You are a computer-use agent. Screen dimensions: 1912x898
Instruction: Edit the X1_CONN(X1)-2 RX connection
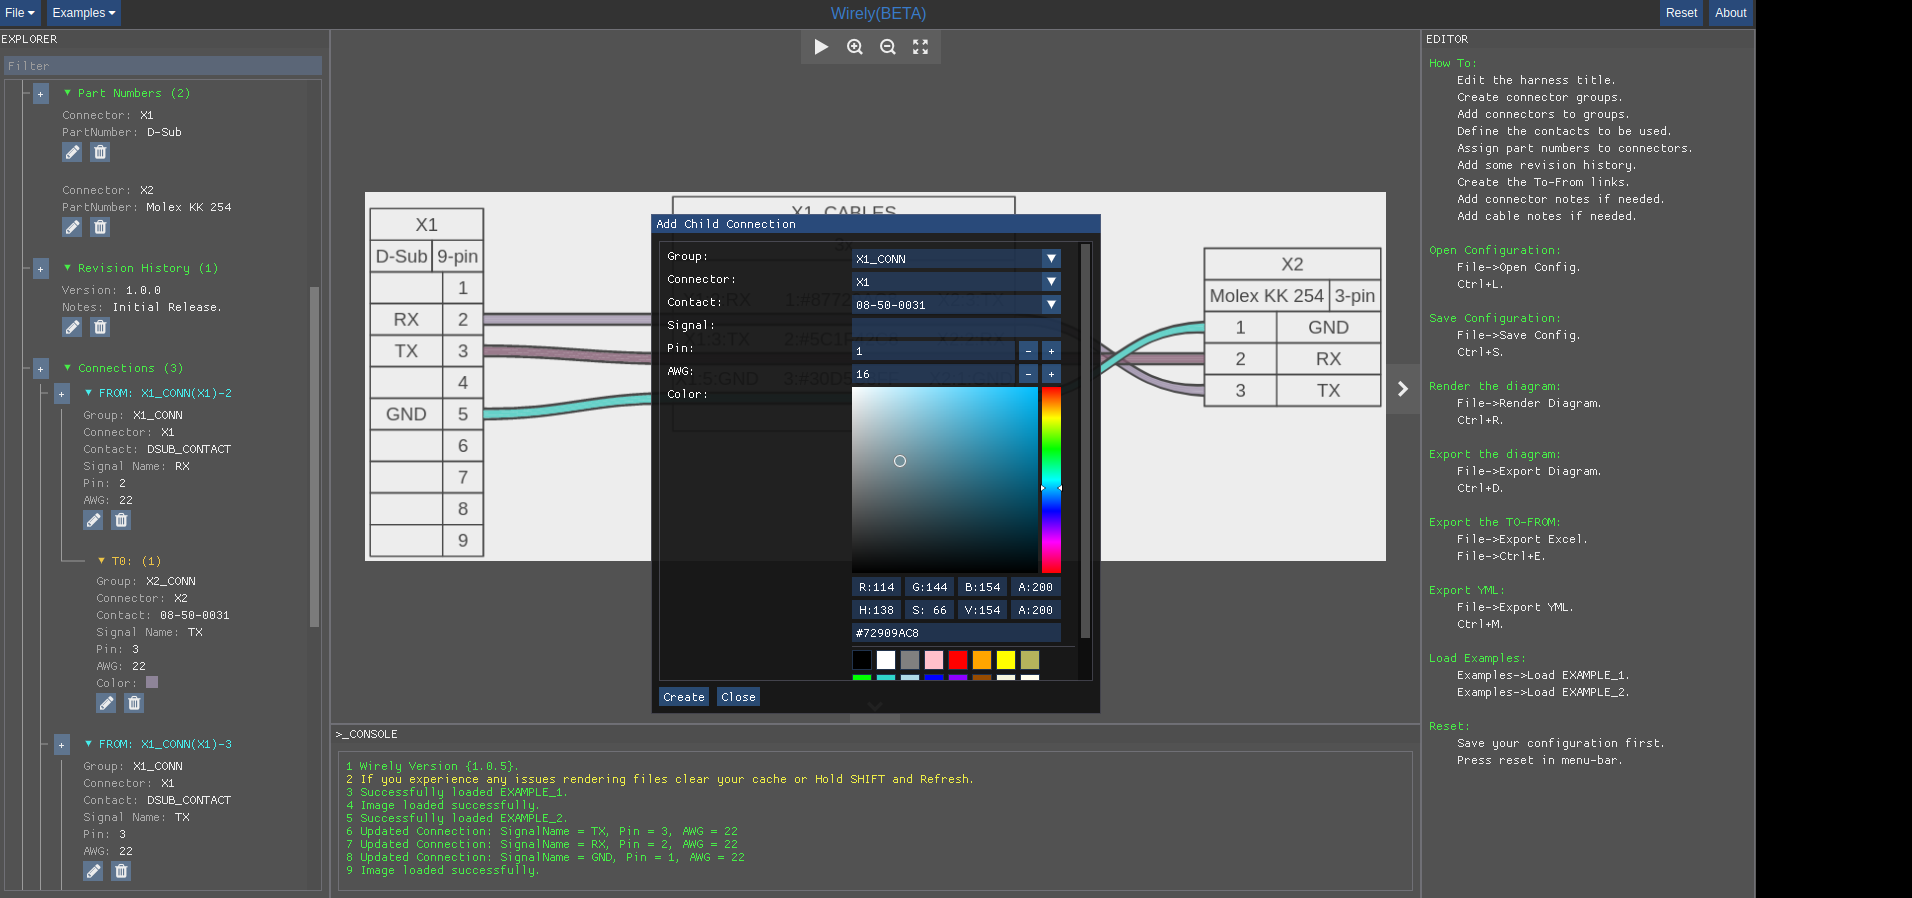pos(93,520)
